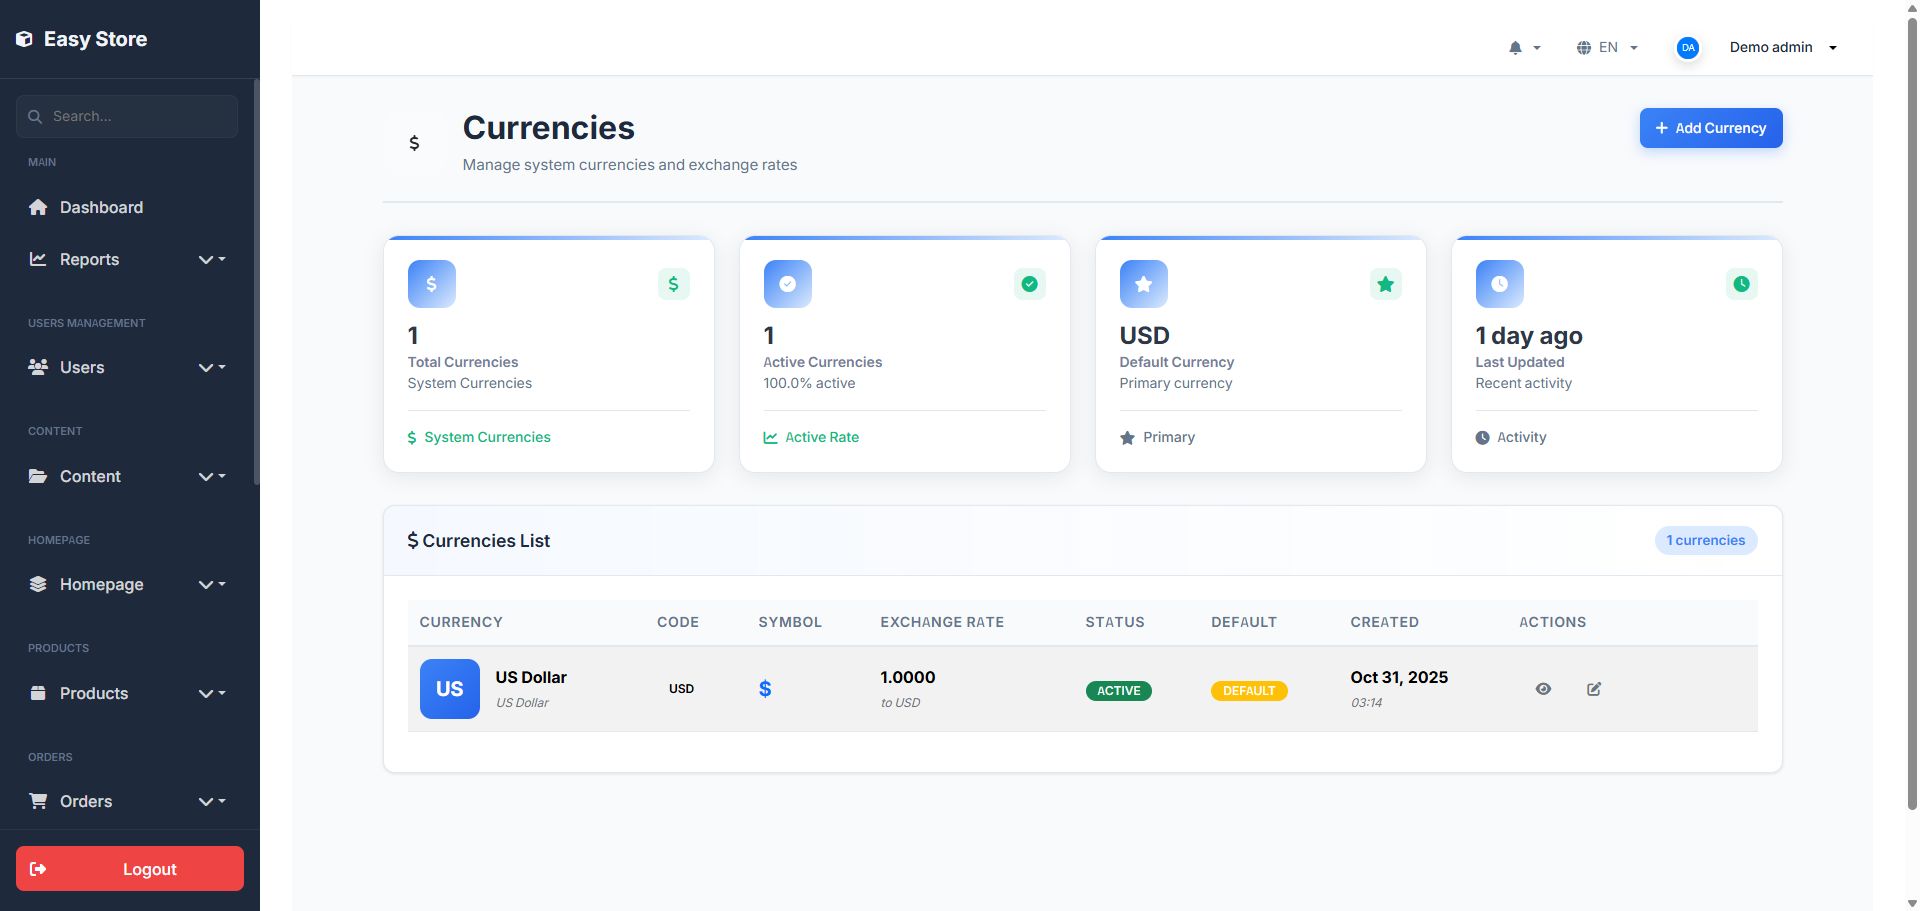
Task: Click the globe language icon
Action: tap(1584, 48)
